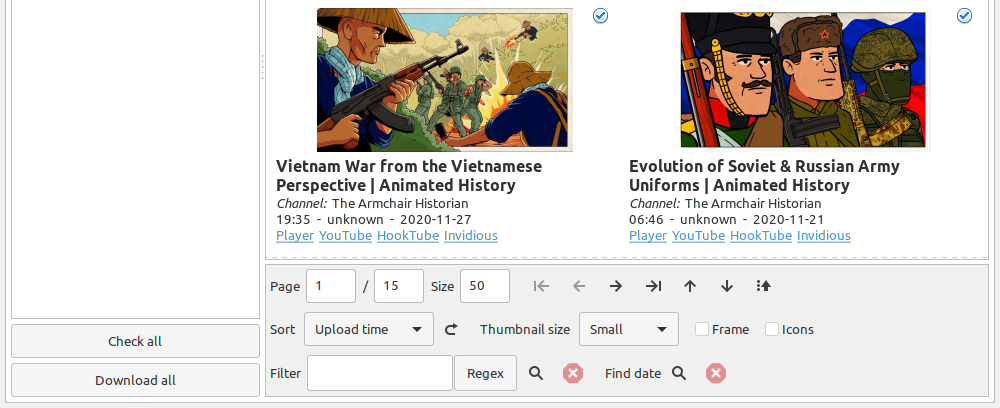Click the duration text 19:35
1000x408 pixels.
[x=293, y=220]
